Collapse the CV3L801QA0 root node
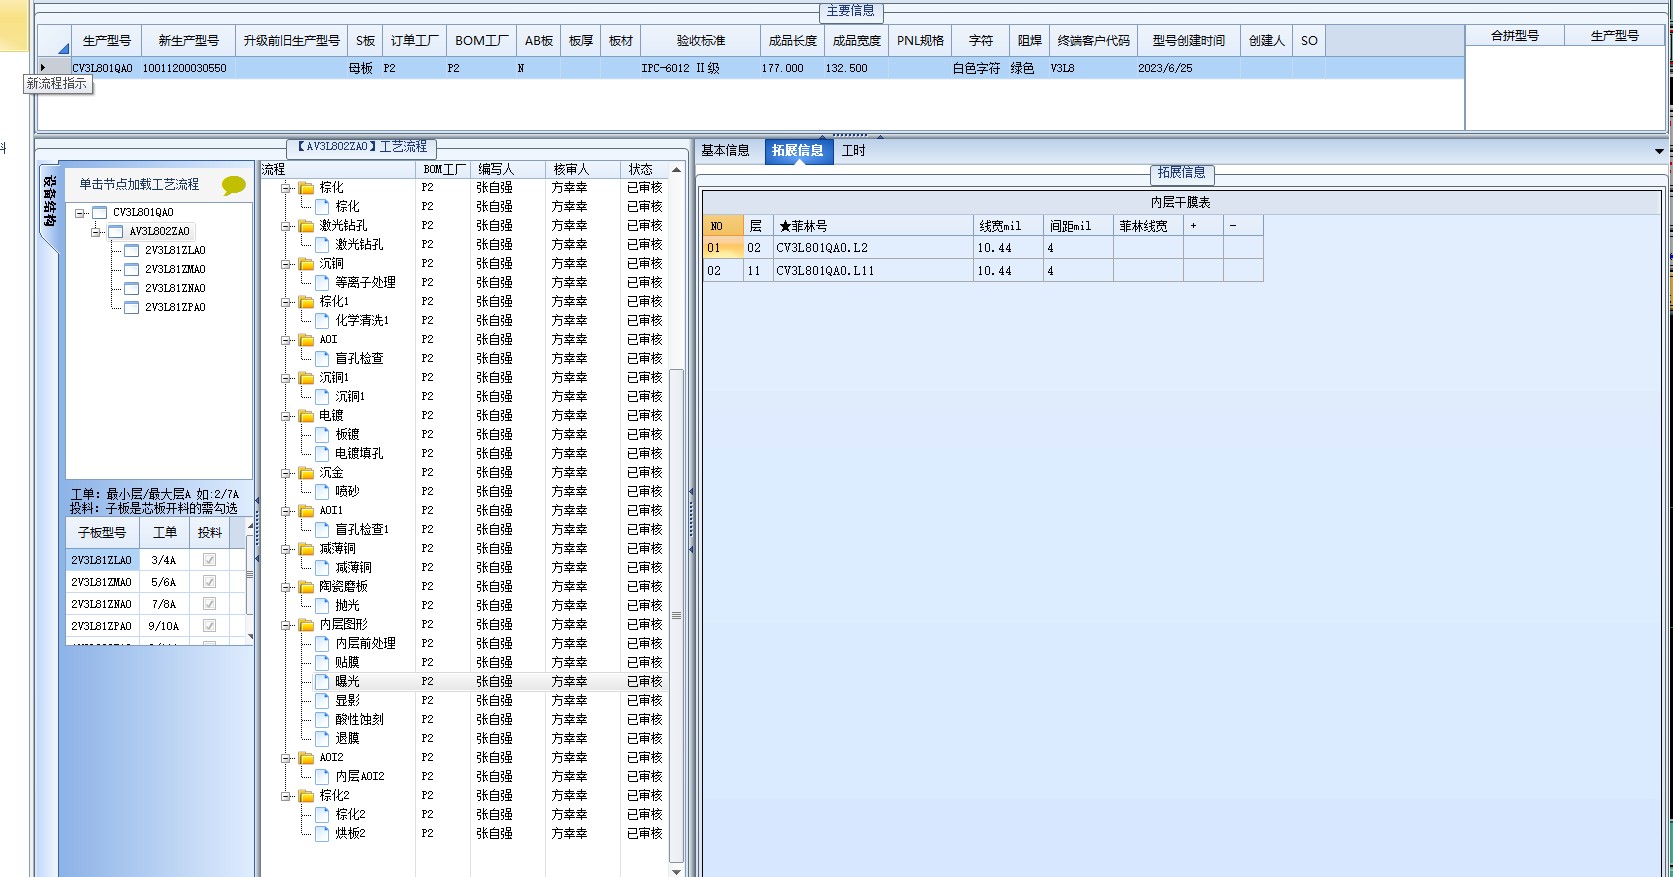Image resolution: width=1673 pixels, height=877 pixels. (80, 213)
